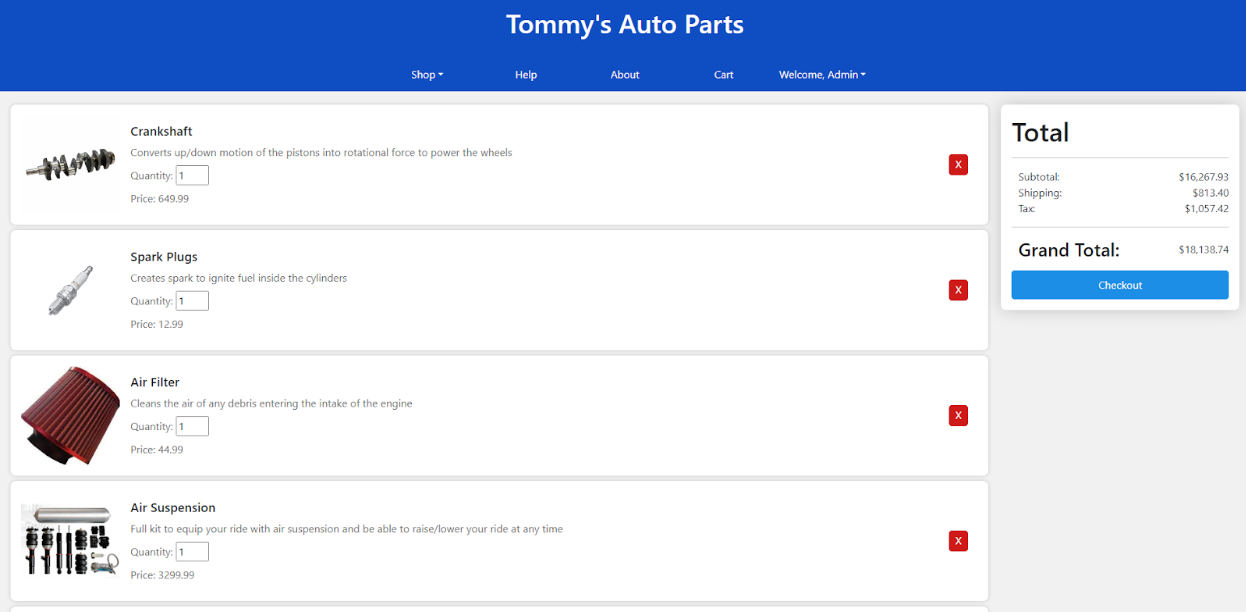Click the Spark Plugs product image
The height and width of the screenshot is (612, 1246).
69,290
